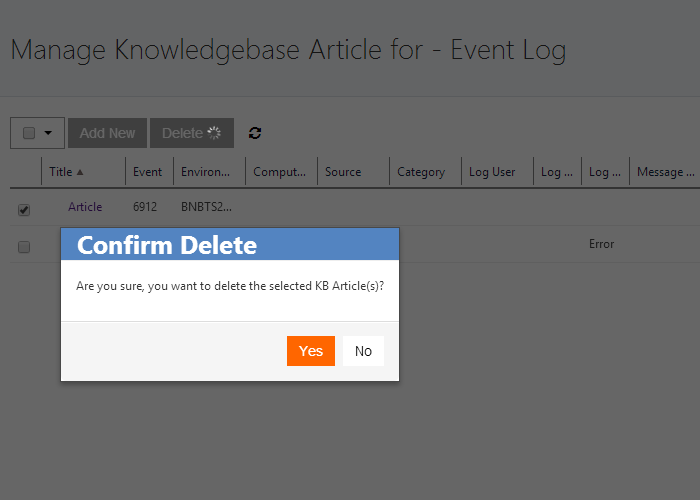Click the refresh icon in the toolbar

point(255,133)
